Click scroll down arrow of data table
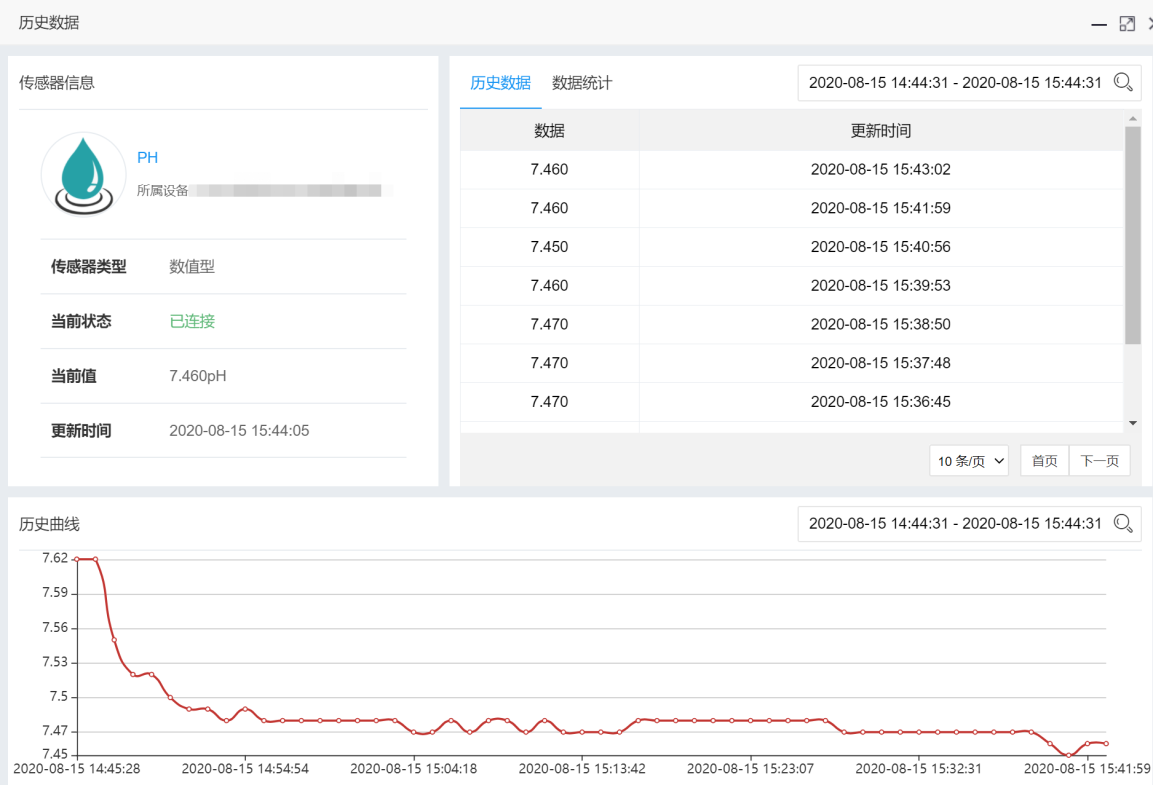The height and width of the screenshot is (785, 1153). pyautogui.click(x=1132, y=423)
